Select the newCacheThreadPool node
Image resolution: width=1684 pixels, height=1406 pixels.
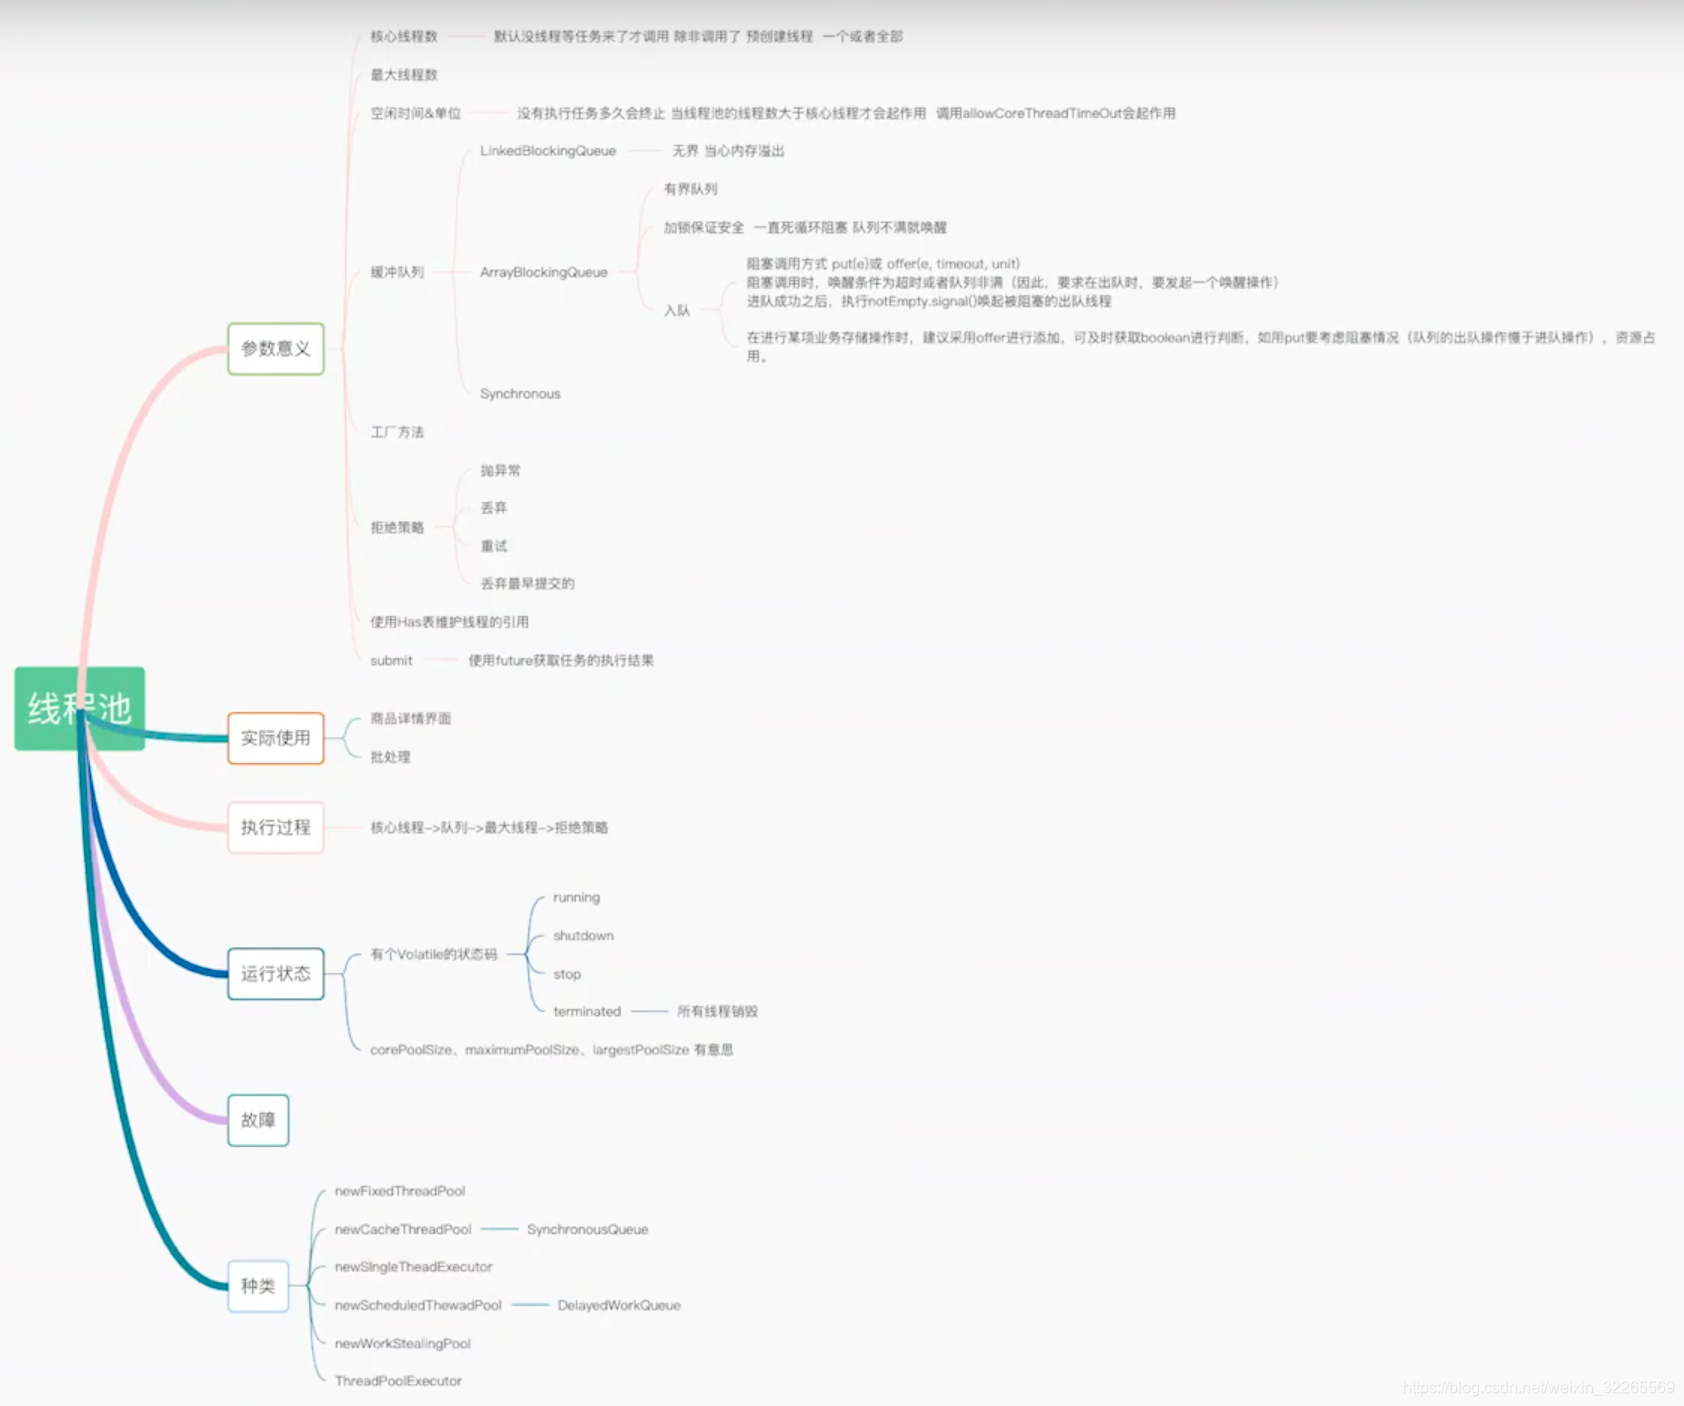[x=403, y=1230]
